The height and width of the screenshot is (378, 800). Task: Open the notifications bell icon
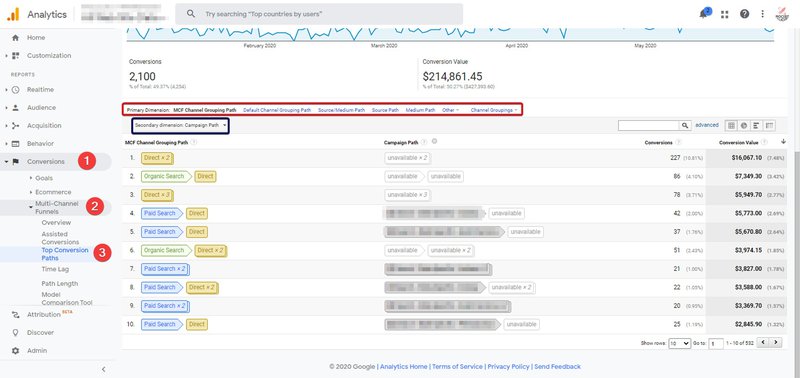[x=705, y=13]
